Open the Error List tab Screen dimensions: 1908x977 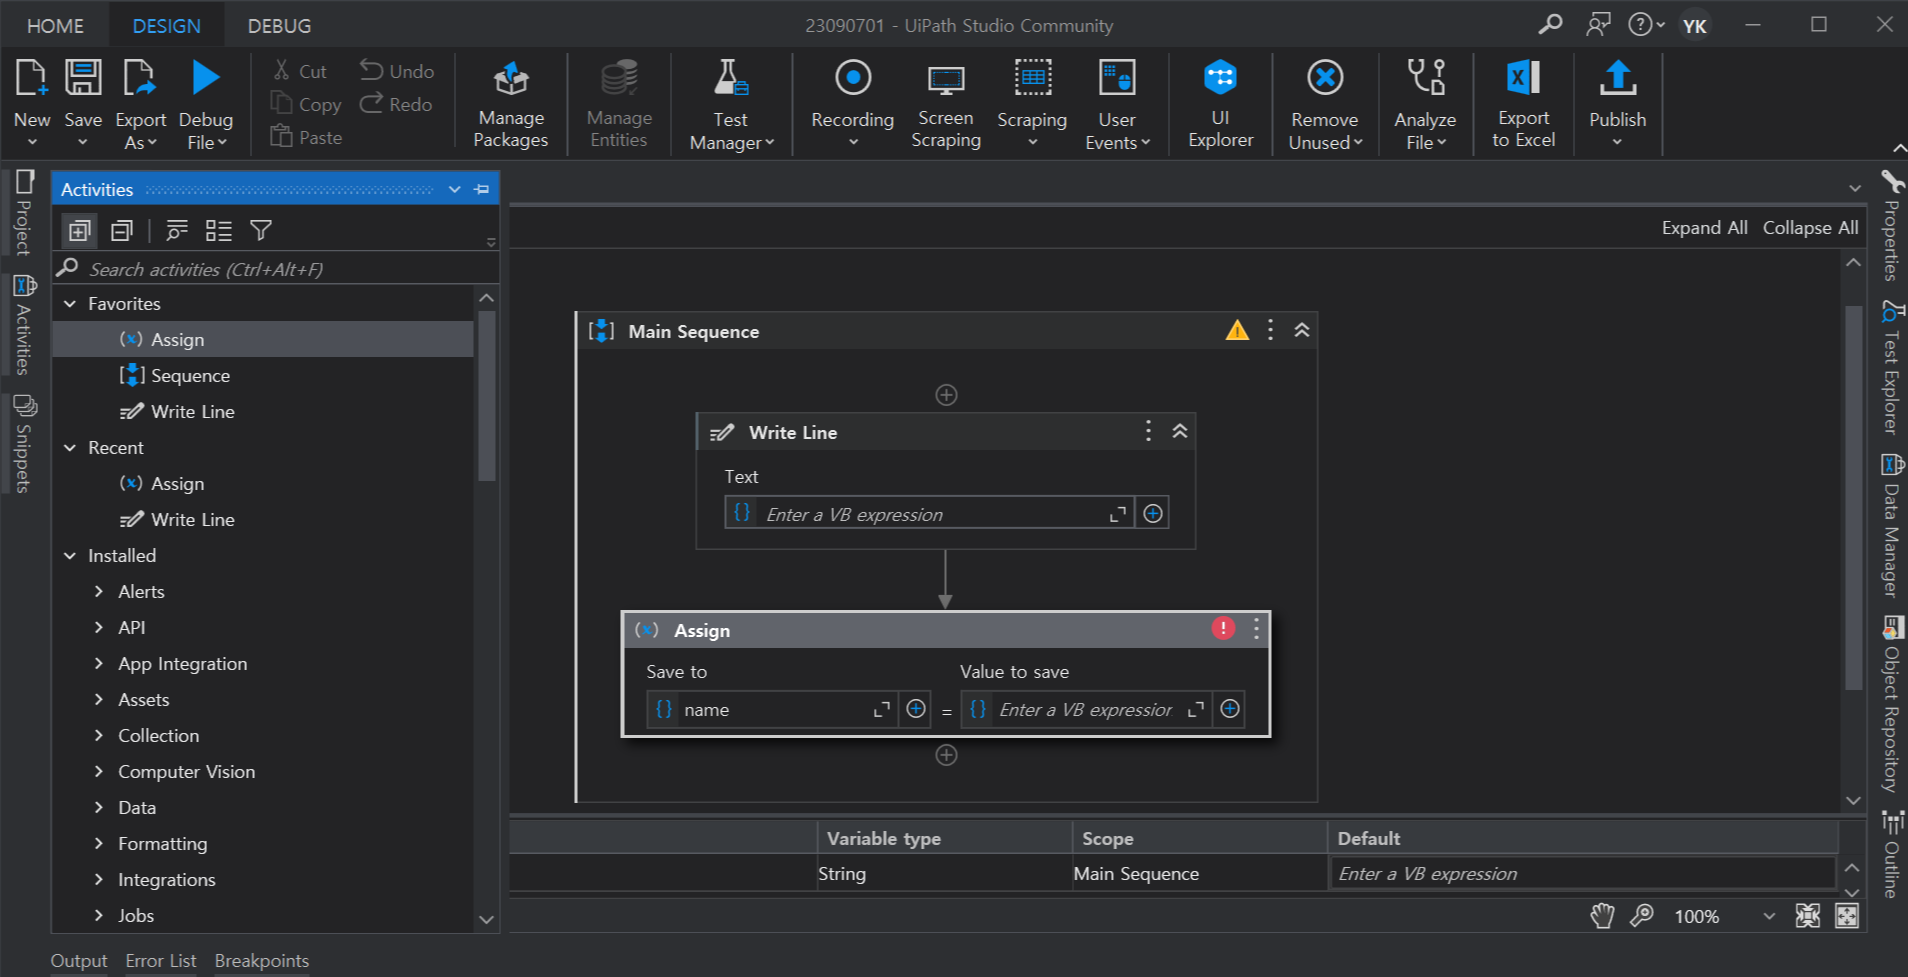(x=161, y=961)
